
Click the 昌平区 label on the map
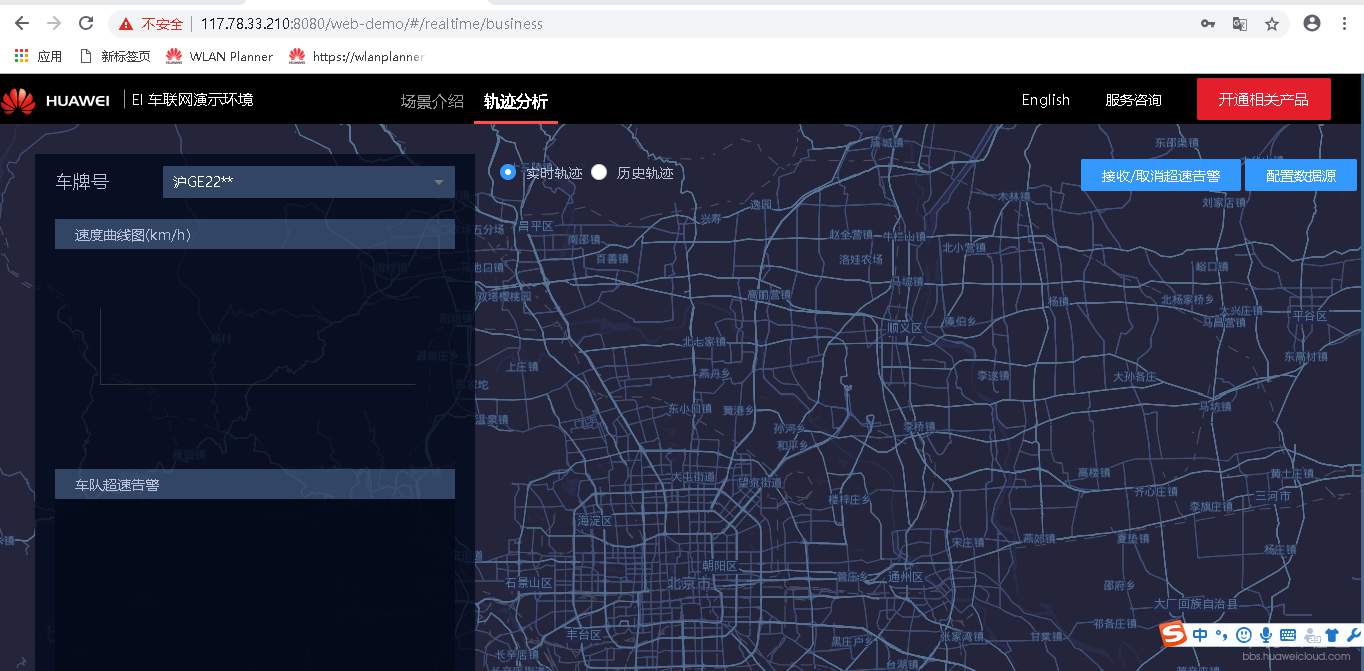pos(536,226)
